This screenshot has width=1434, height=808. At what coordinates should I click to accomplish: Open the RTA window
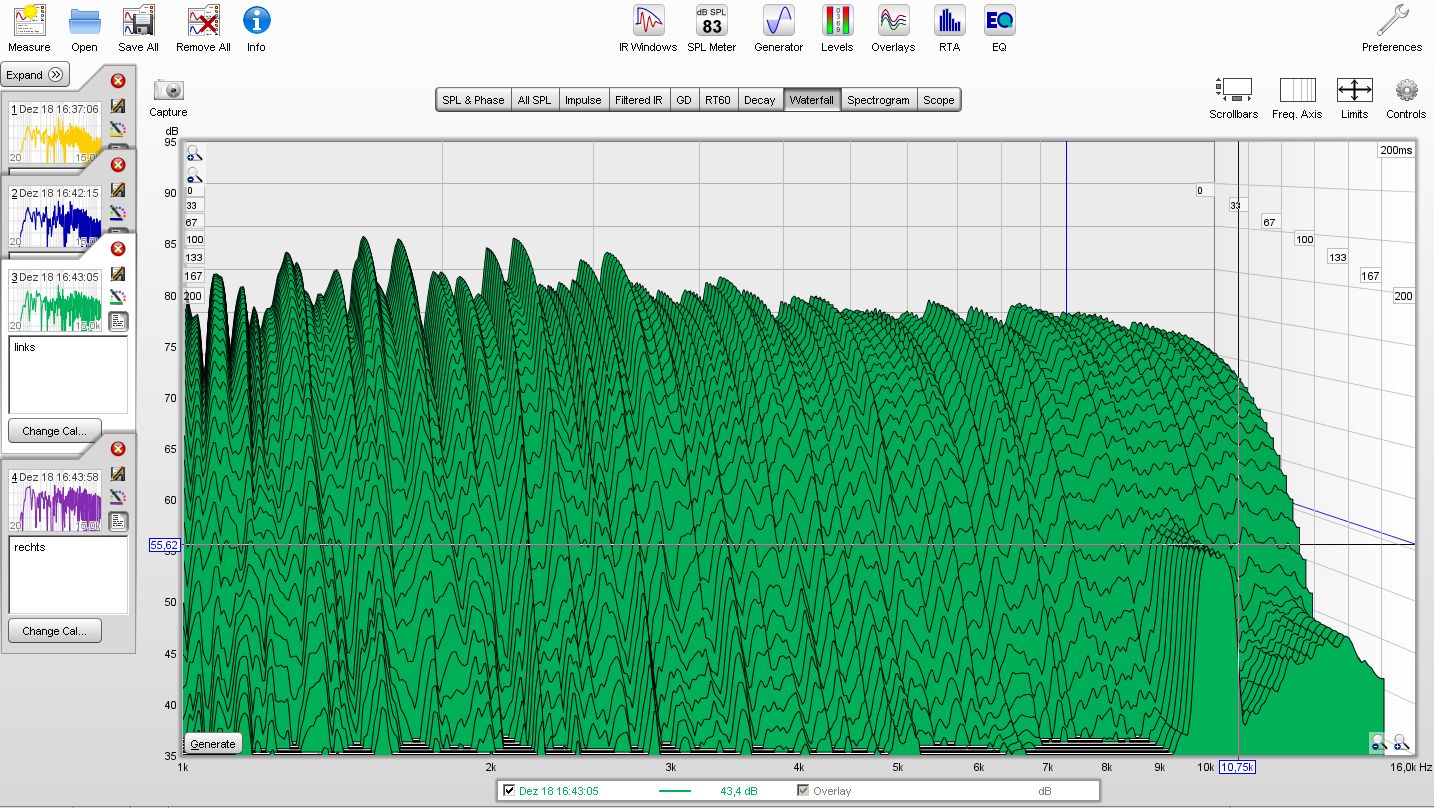(x=949, y=28)
